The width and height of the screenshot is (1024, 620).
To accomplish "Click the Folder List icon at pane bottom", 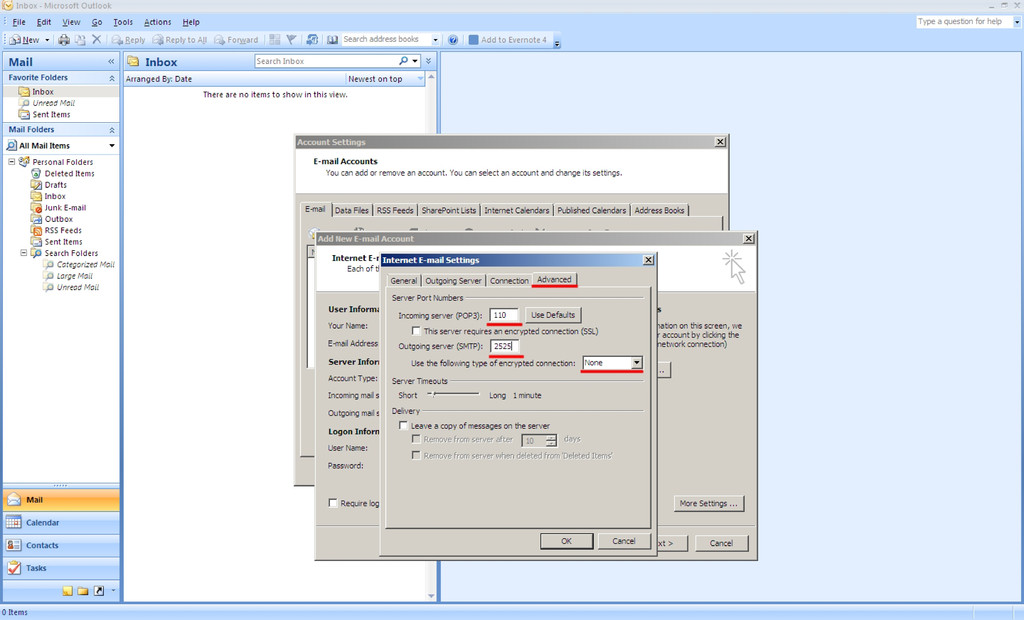I will pos(83,591).
